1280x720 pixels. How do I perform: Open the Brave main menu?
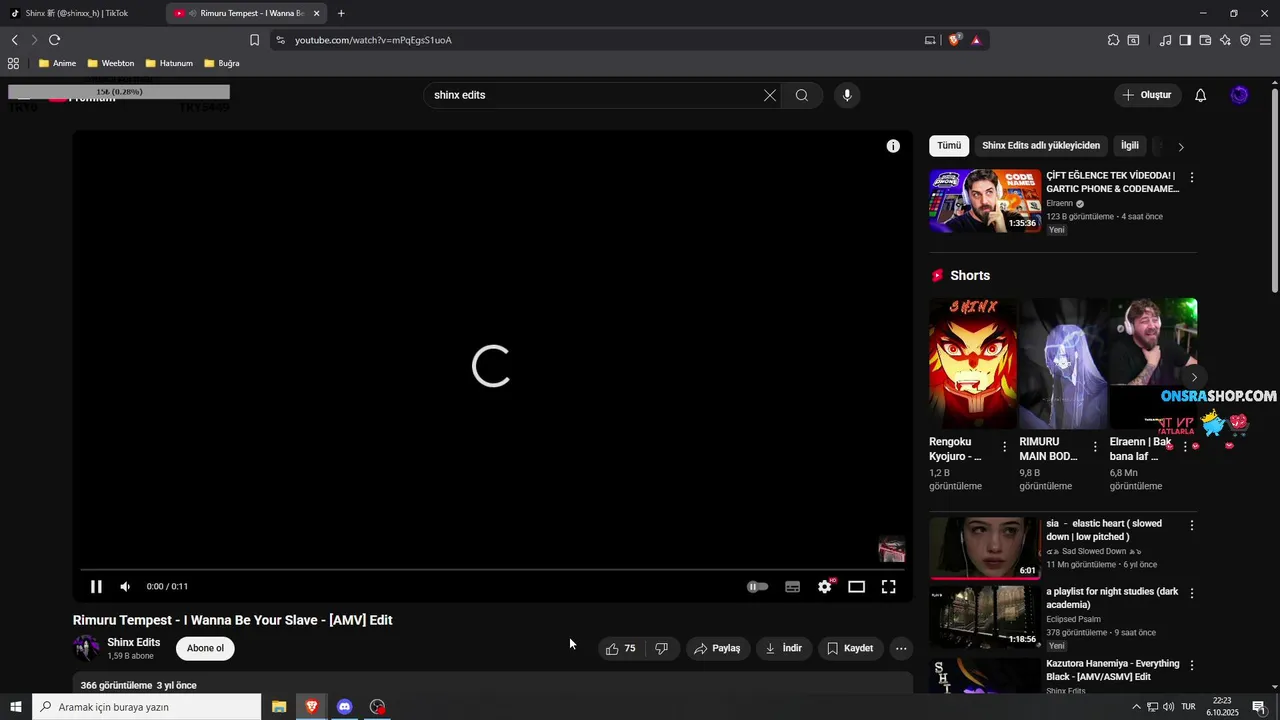click(1265, 40)
